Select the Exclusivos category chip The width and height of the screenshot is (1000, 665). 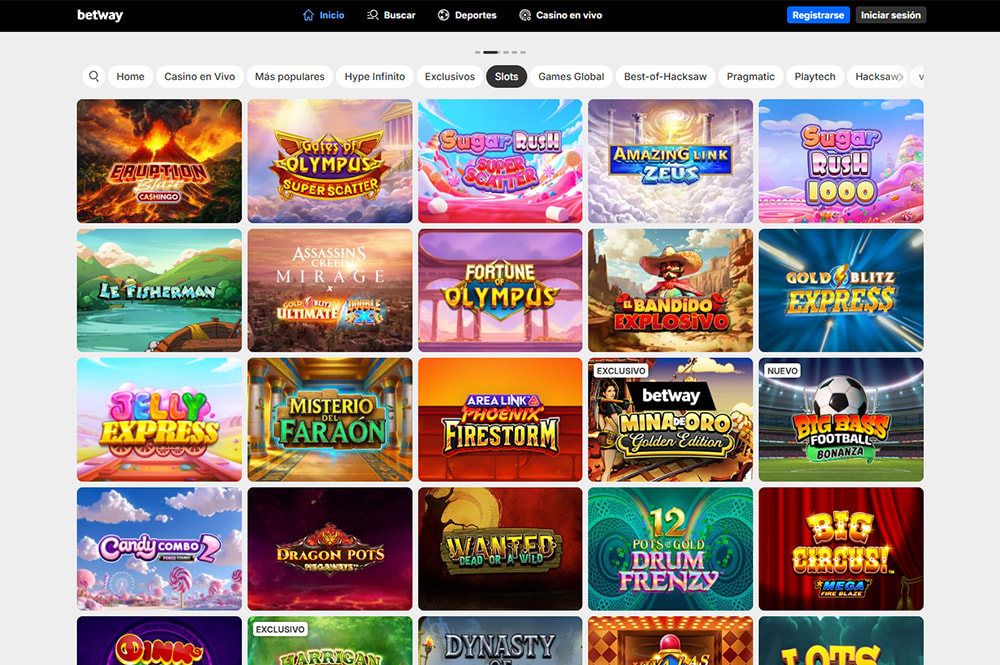(450, 77)
